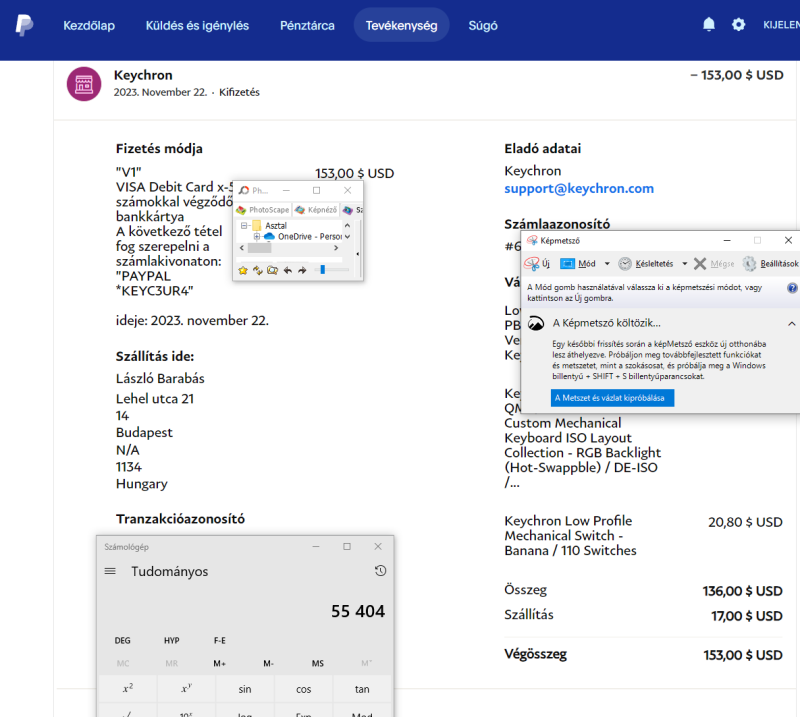Click the star favorites icon in PhotoScape

[x=243, y=270]
